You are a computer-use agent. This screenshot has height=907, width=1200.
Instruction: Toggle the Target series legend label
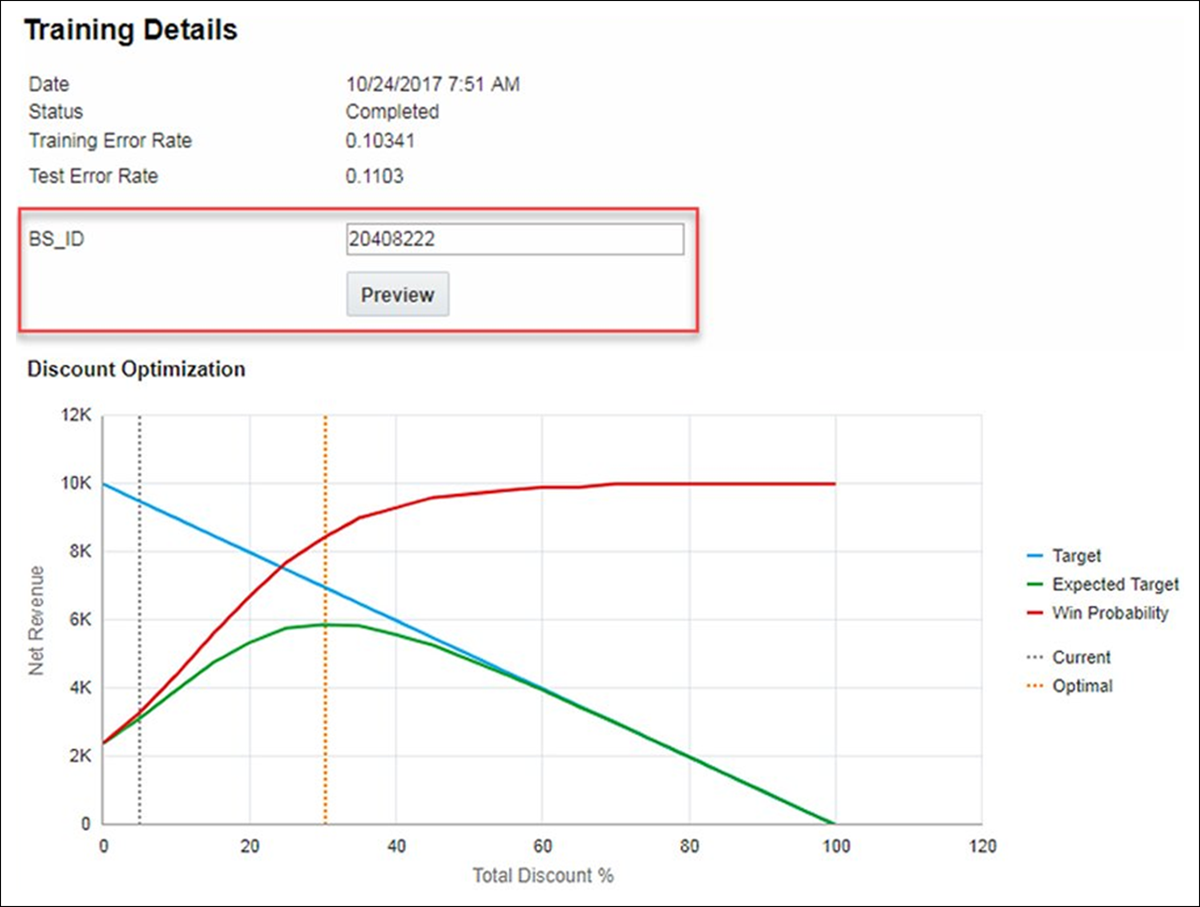click(x=1076, y=556)
